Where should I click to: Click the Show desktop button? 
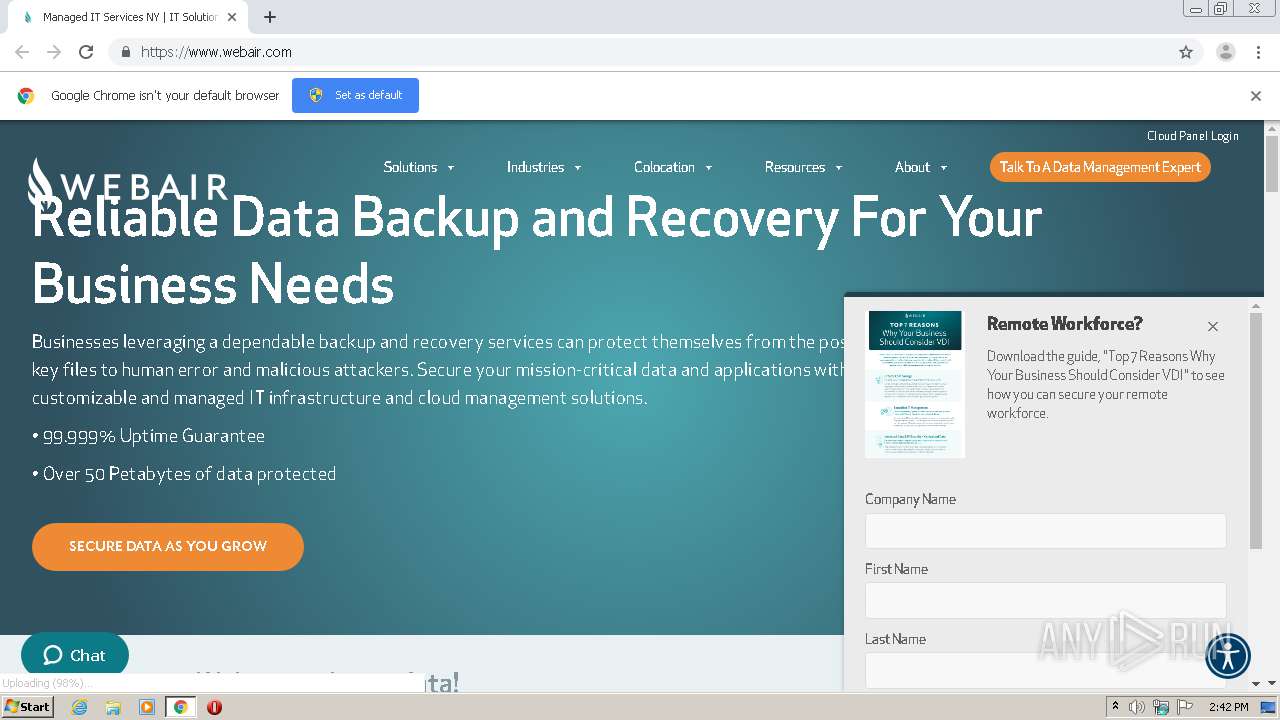[1269, 707]
